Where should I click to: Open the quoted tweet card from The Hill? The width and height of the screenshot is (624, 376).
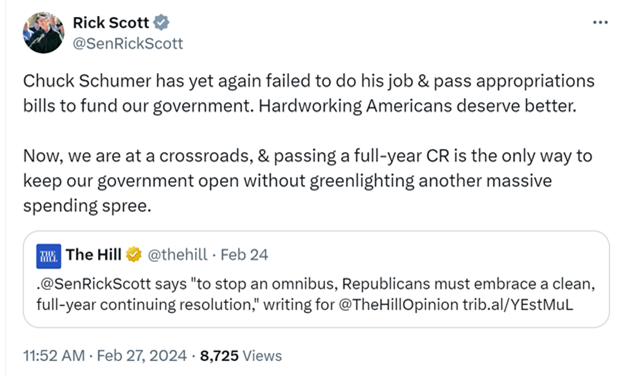[x=316, y=279]
